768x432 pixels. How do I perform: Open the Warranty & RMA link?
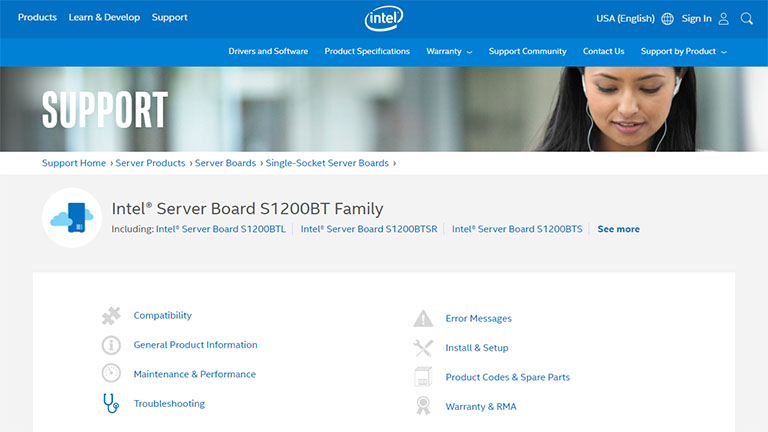pos(481,407)
